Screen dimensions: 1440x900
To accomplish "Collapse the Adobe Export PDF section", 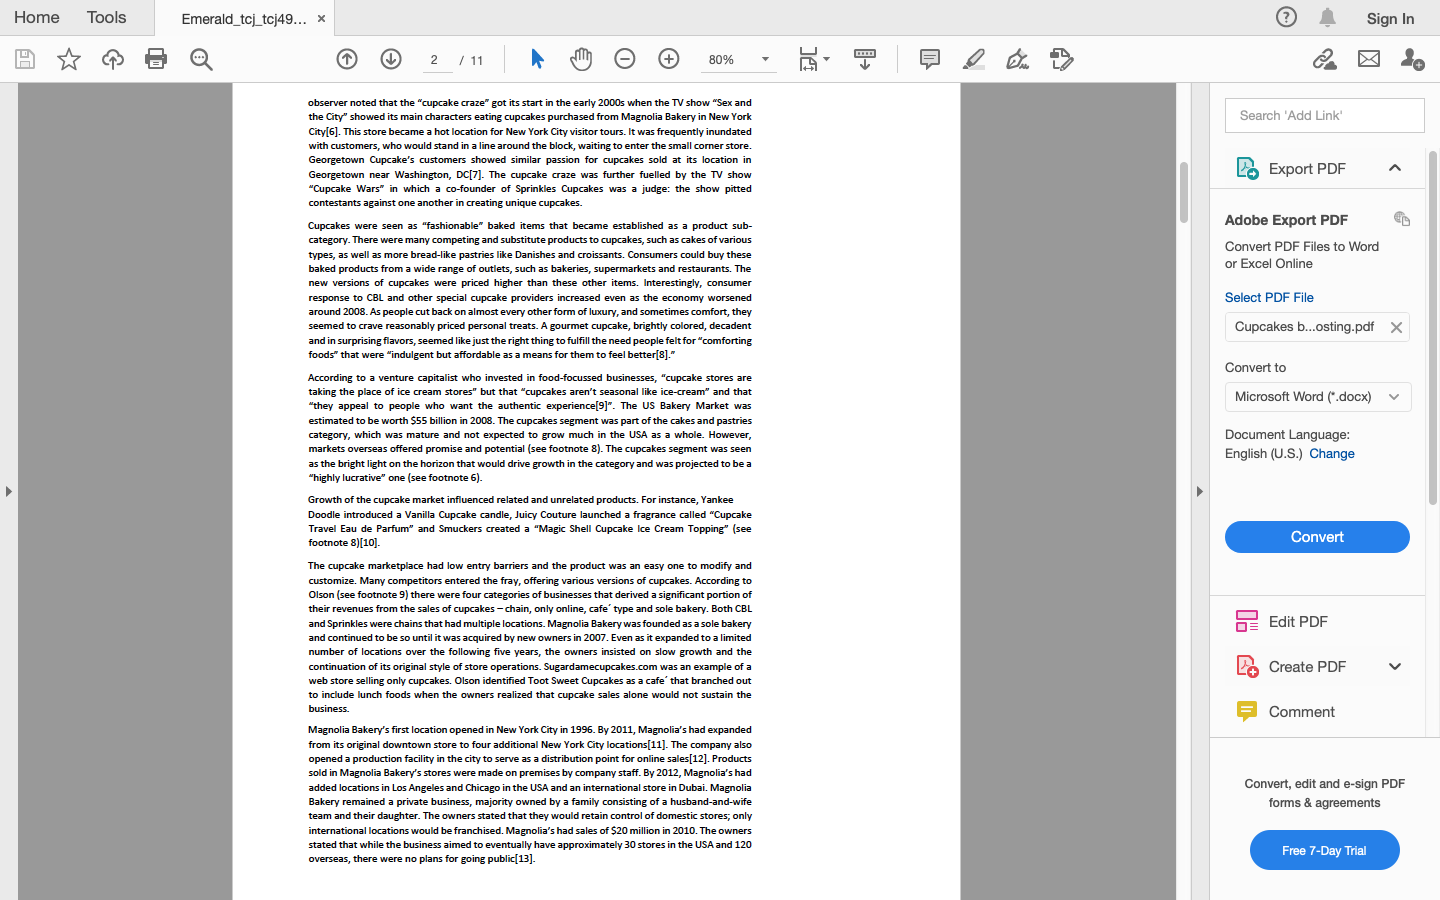I will [x=1395, y=168].
